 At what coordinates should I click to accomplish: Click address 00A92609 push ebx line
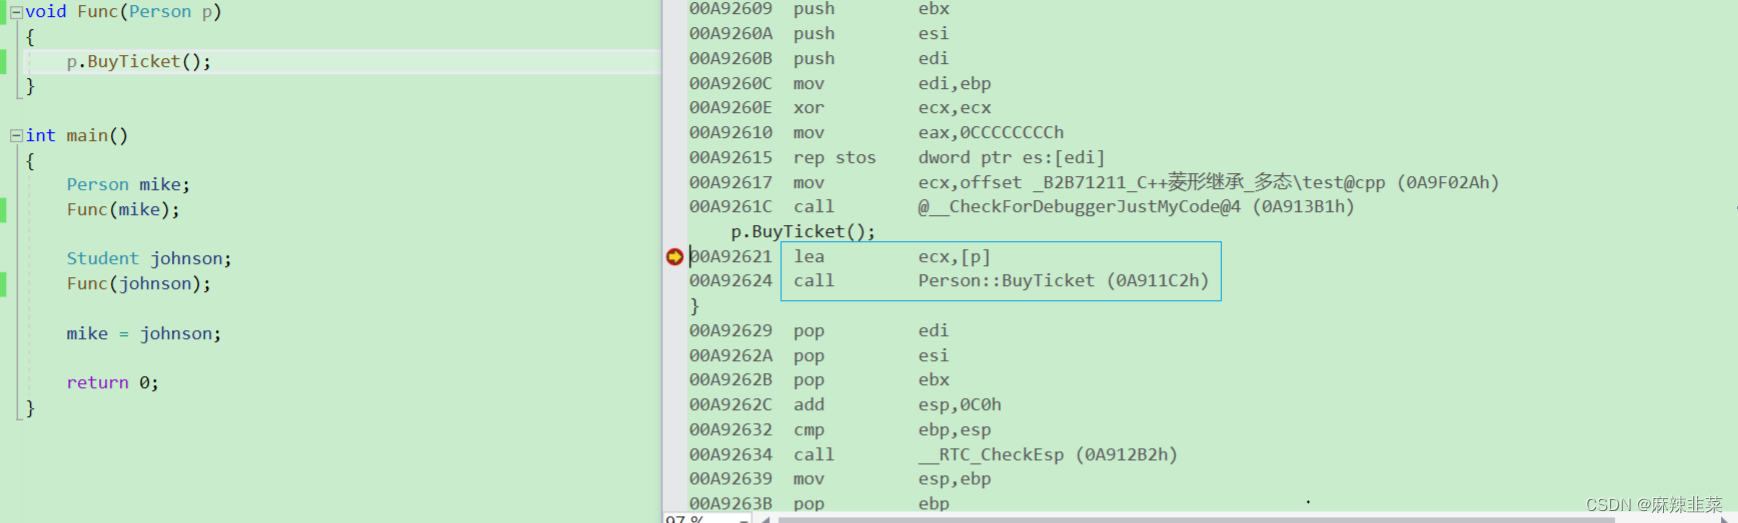click(x=819, y=9)
